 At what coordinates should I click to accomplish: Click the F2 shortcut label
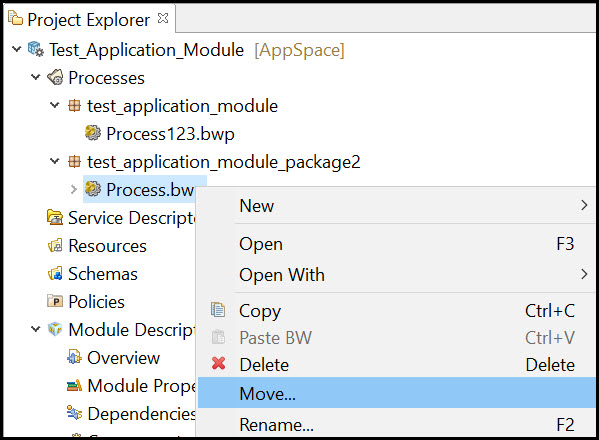tap(565, 425)
